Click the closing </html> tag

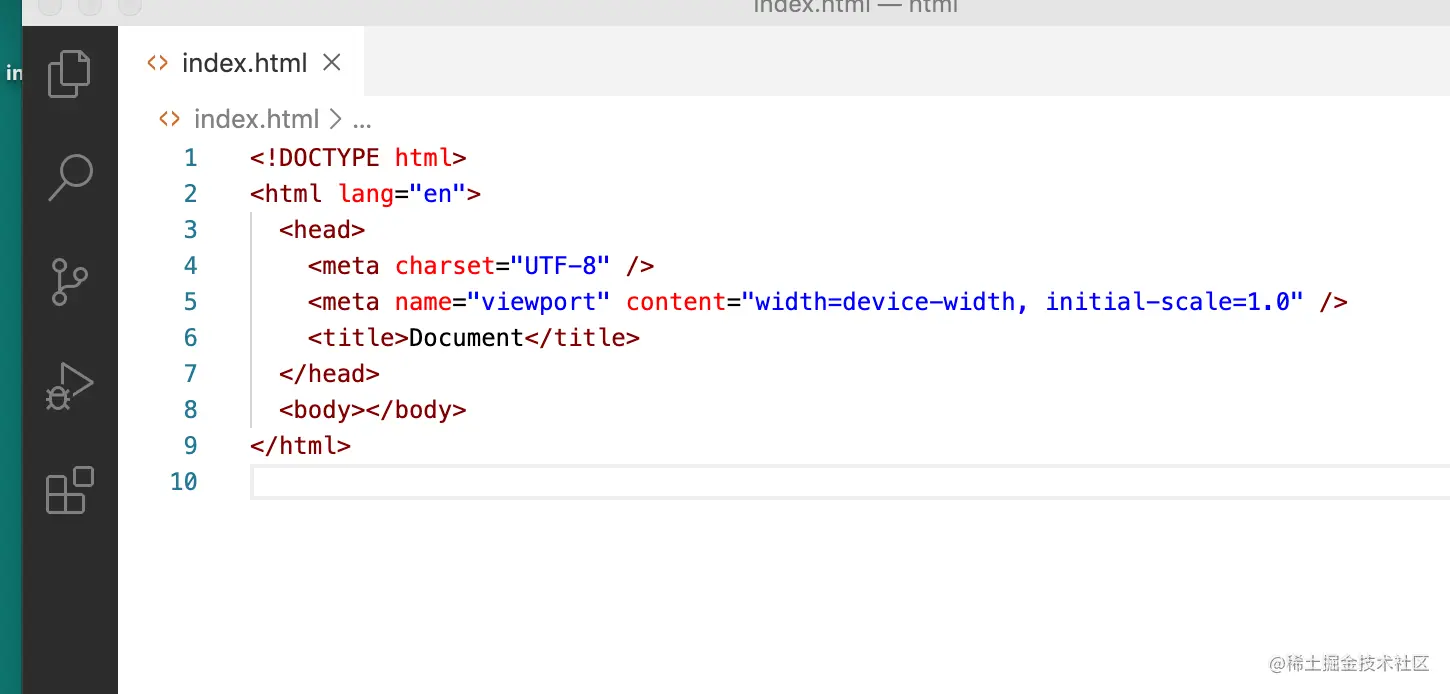[300, 446]
